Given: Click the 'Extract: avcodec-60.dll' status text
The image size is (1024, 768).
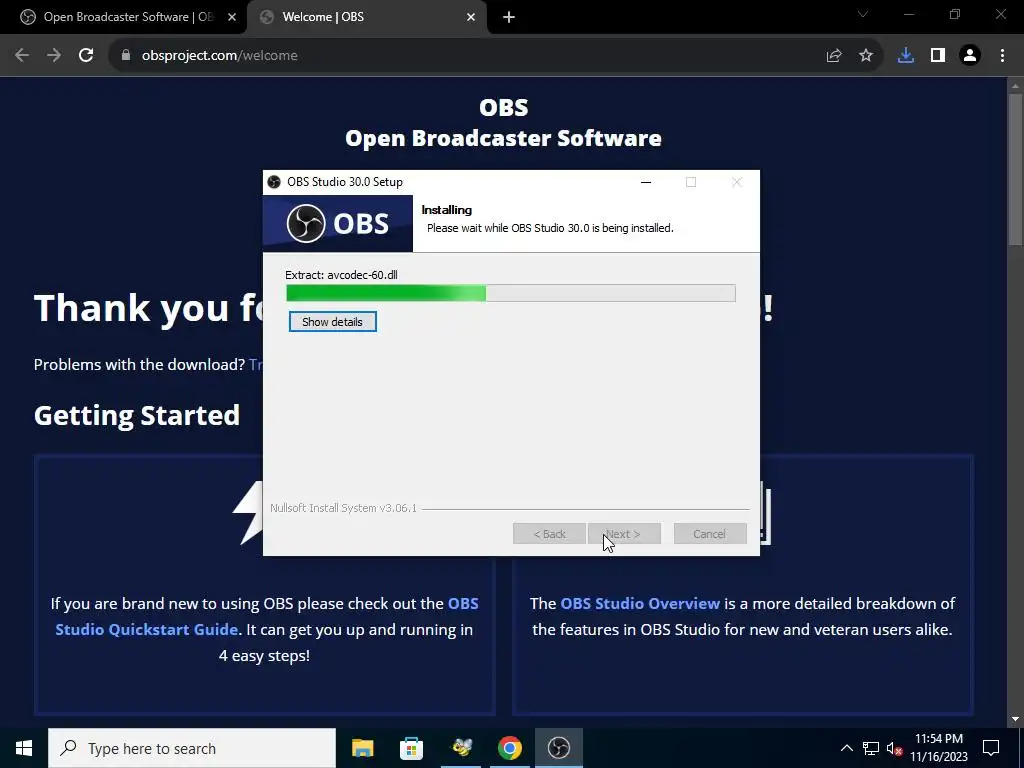Looking at the screenshot, I should pos(342,275).
